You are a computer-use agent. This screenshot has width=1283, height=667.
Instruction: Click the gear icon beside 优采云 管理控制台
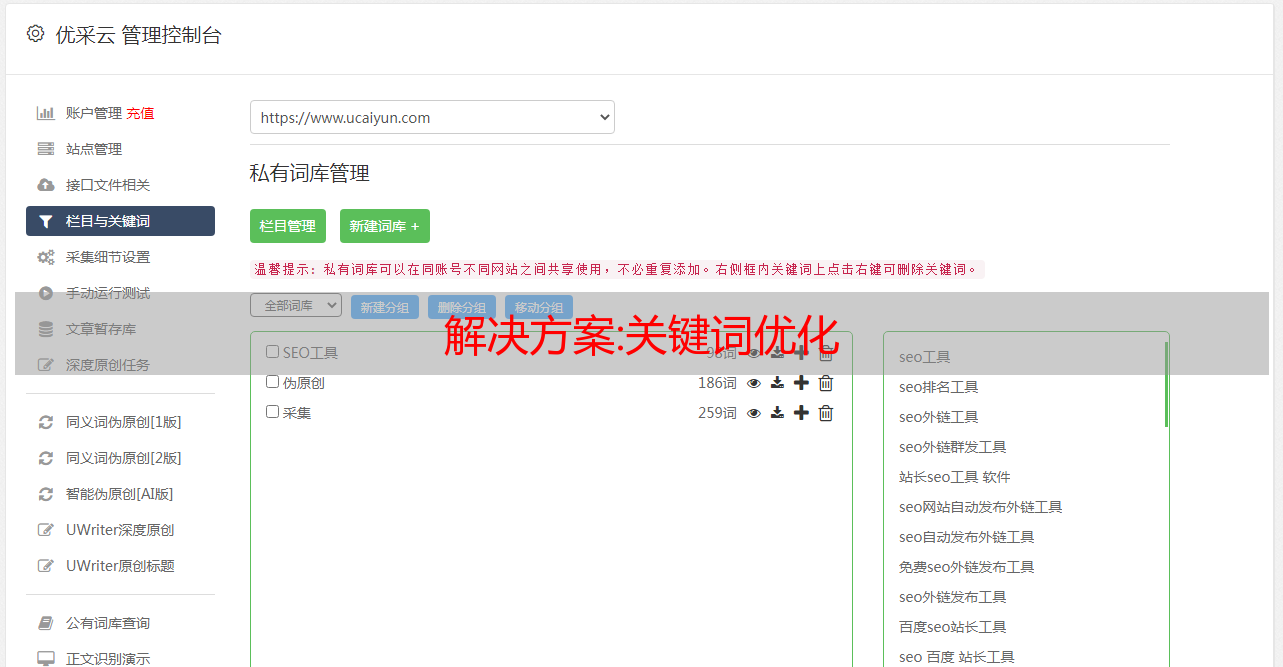36,34
